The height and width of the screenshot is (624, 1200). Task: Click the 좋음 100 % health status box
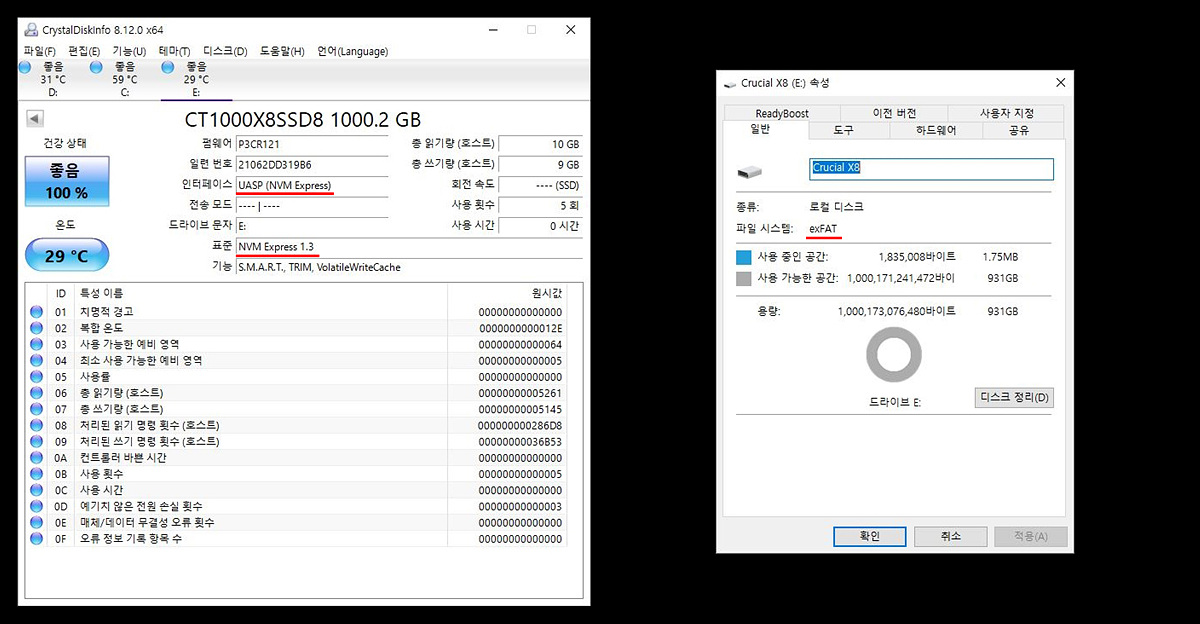click(x=67, y=182)
